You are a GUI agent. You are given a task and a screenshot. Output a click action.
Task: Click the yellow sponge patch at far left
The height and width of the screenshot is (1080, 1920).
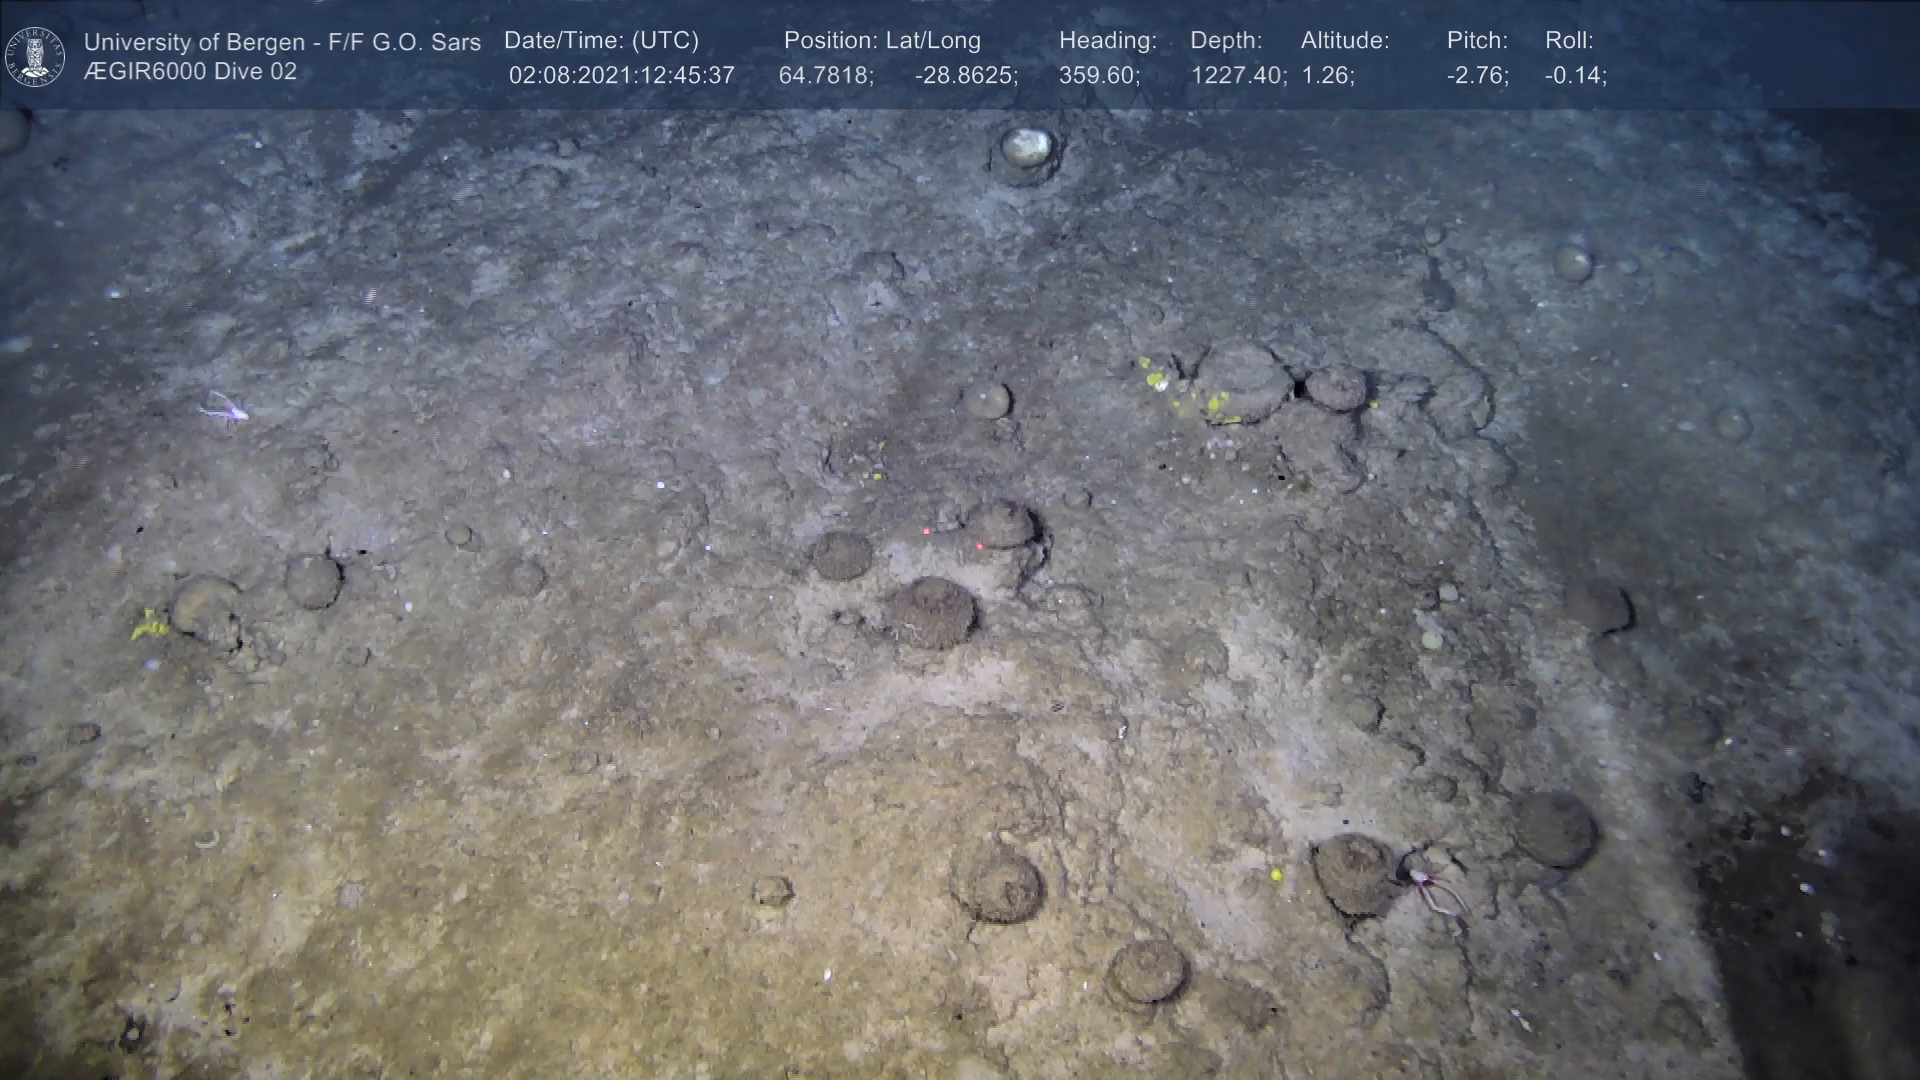(x=149, y=625)
